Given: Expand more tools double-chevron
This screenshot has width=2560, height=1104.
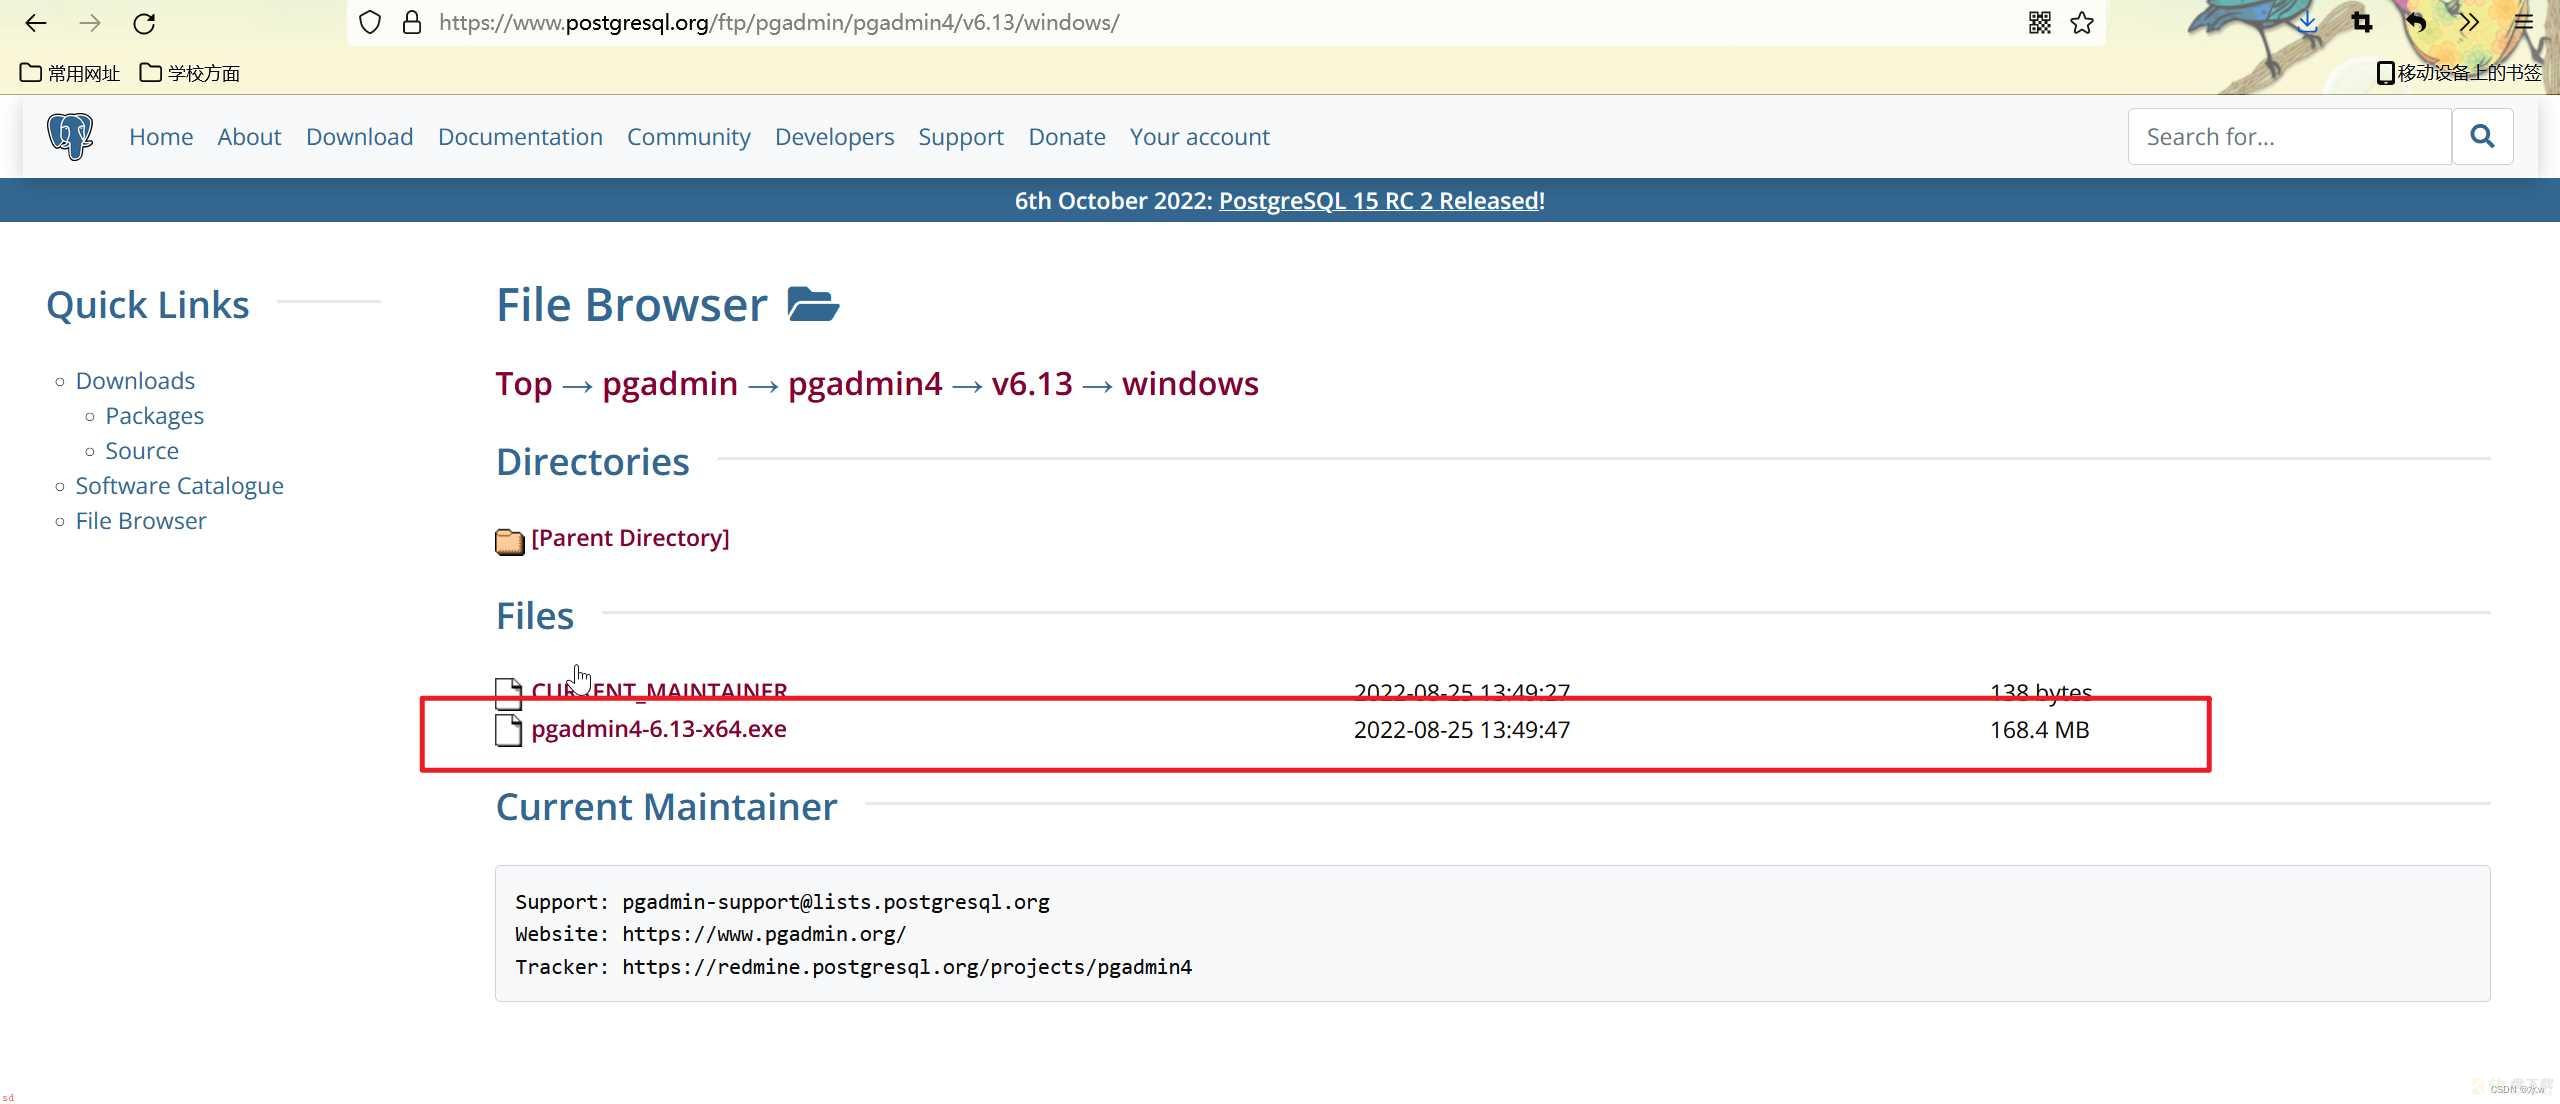Looking at the screenshot, I should tap(2469, 23).
